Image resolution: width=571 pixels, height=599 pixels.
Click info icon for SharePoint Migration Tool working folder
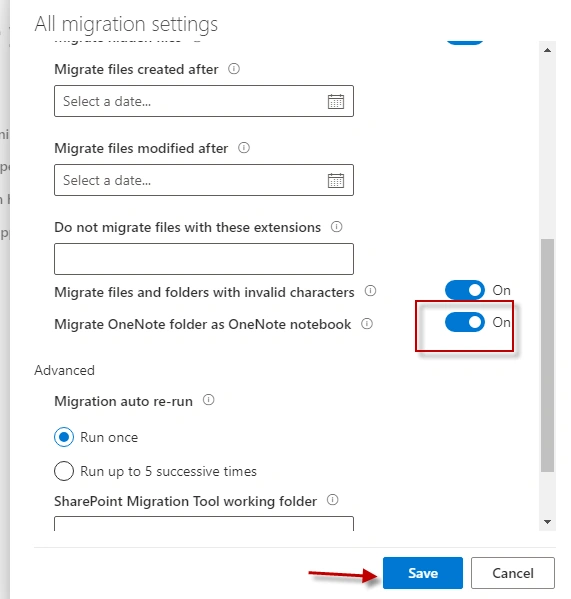point(332,500)
